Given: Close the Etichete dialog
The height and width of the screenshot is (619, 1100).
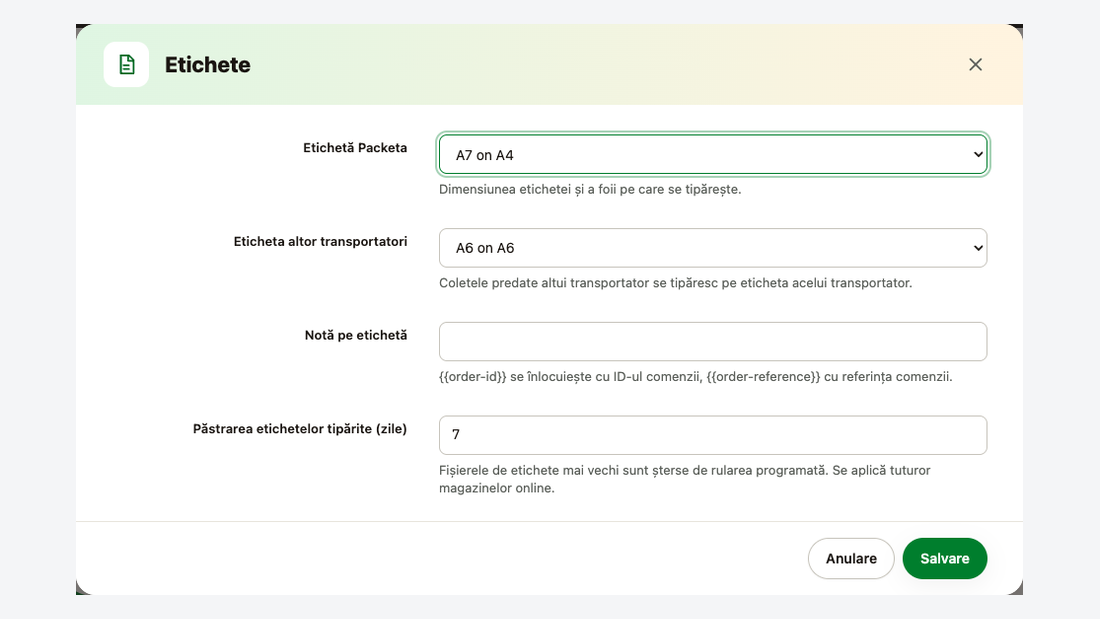Looking at the screenshot, I should pos(975,65).
